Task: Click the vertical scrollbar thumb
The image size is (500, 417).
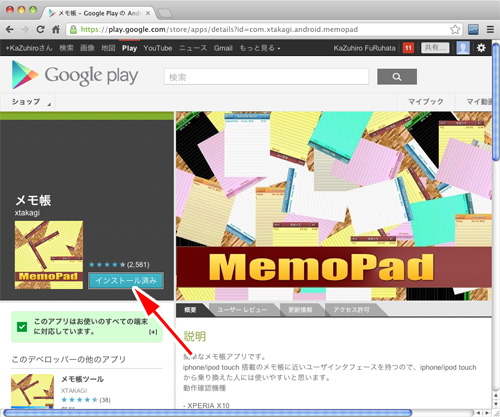Action: (496, 103)
